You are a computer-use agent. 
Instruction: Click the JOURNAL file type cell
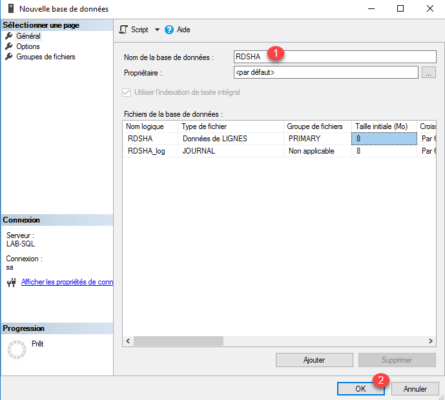click(x=231, y=151)
